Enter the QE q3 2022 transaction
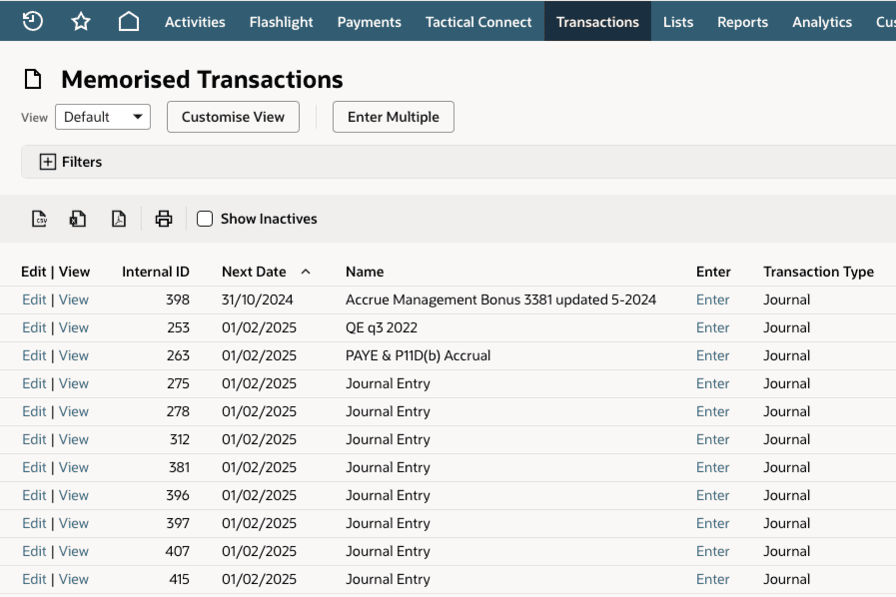Image resolution: width=896 pixels, height=597 pixels. click(x=713, y=328)
